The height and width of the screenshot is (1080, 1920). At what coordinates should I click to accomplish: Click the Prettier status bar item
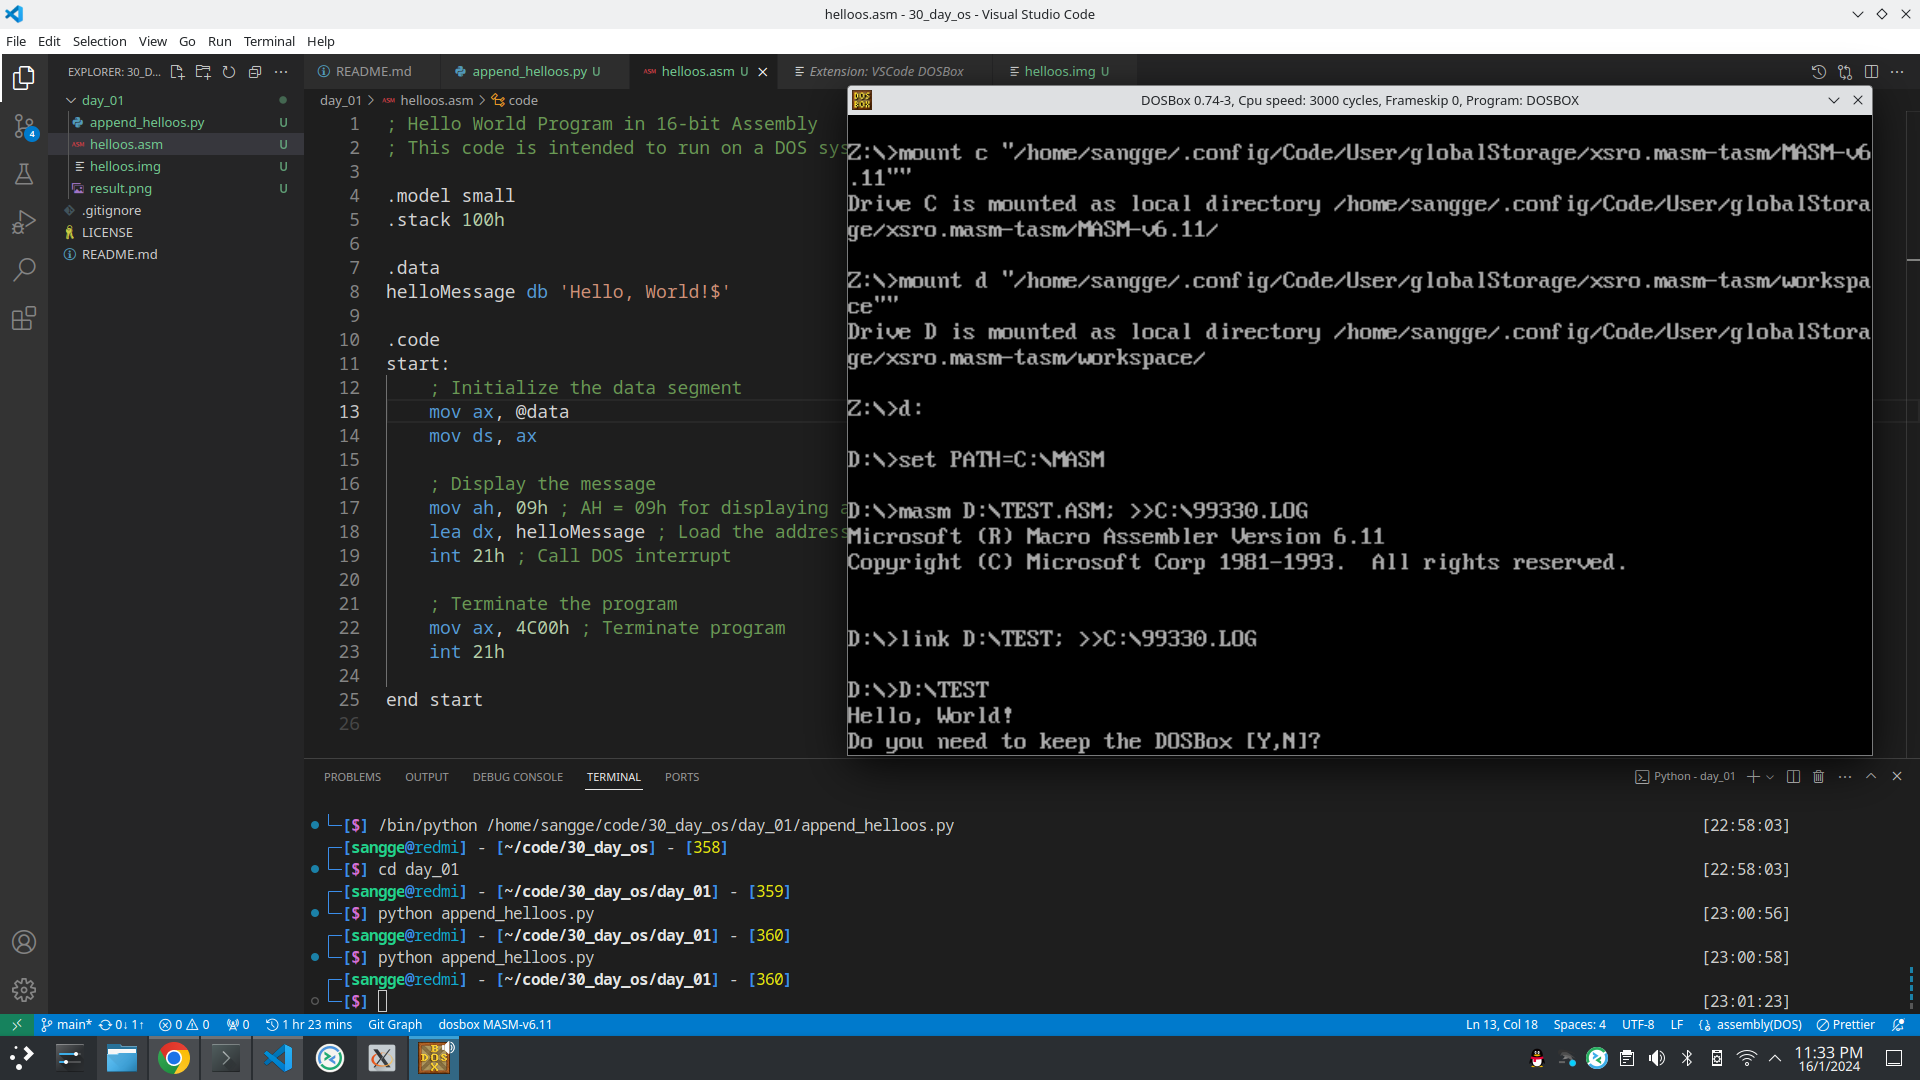pyautogui.click(x=1846, y=1025)
